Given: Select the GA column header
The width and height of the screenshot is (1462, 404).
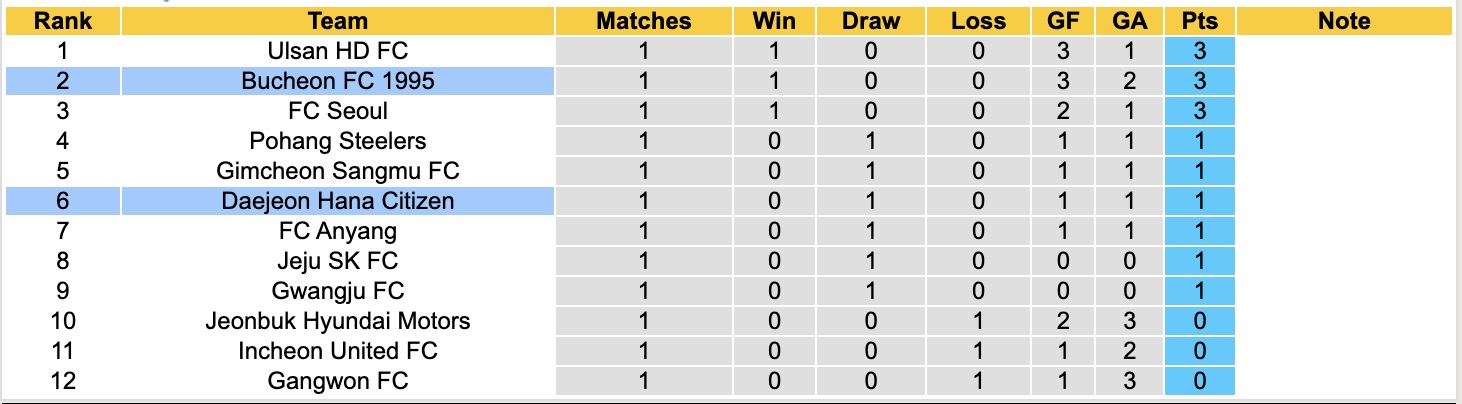Looking at the screenshot, I should (1129, 21).
